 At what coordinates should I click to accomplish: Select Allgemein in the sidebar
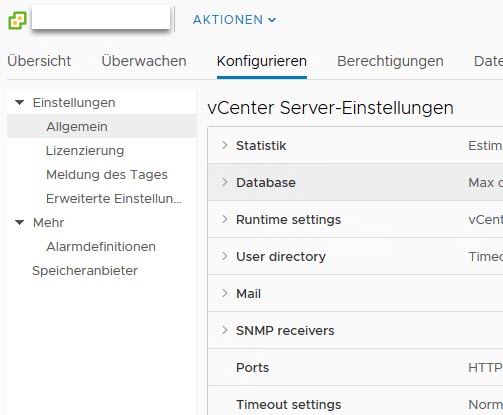pyautogui.click(x=101, y=126)
